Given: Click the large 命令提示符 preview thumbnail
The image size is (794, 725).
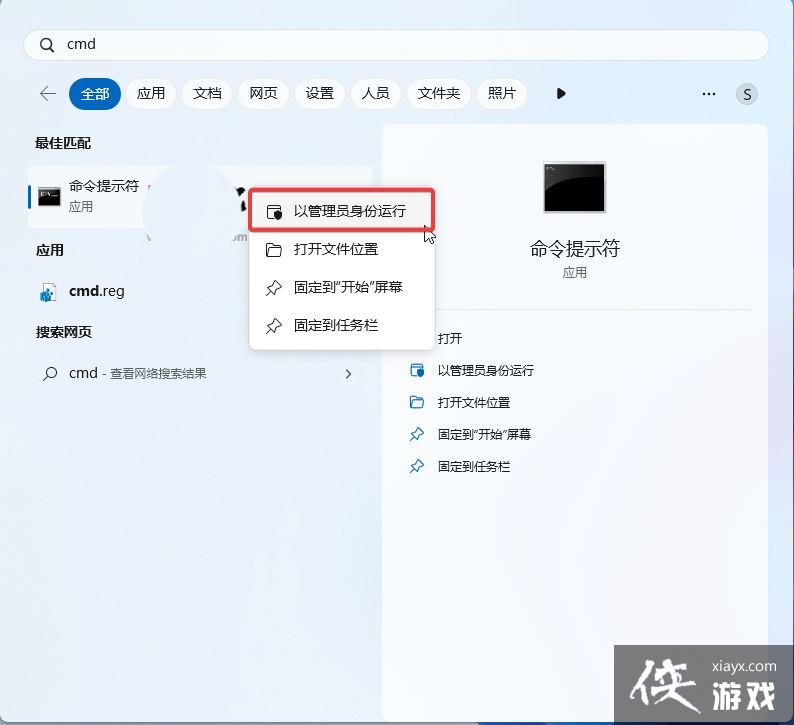Looking at the screenshot, I should (x=574, y=187).
